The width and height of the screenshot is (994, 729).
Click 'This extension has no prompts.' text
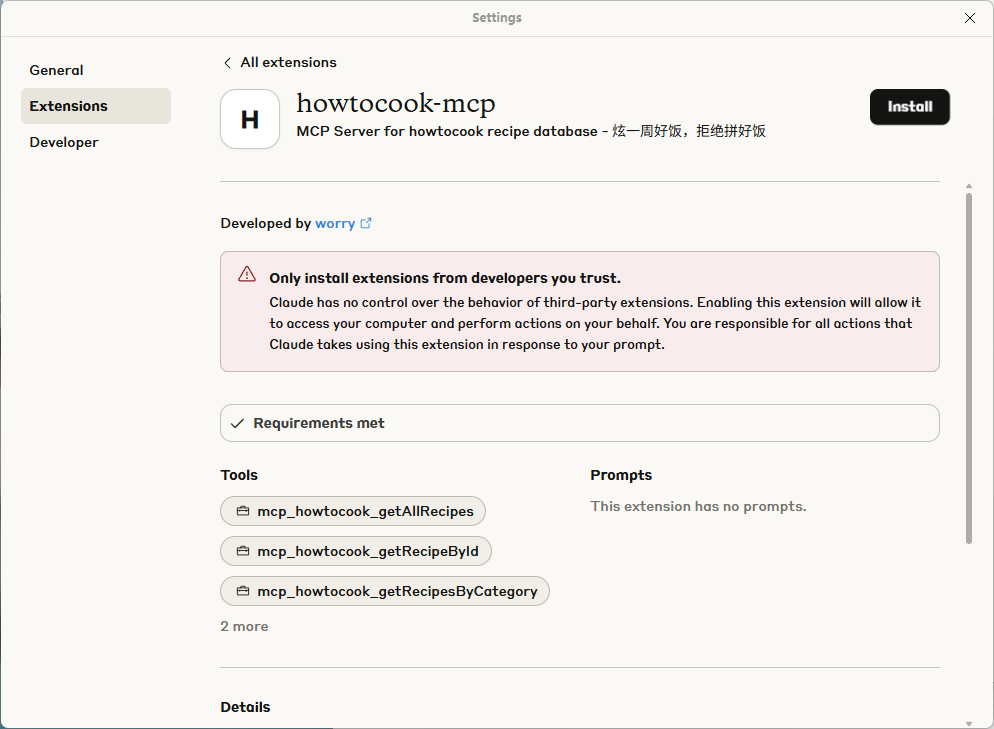(x=698, y=506)
